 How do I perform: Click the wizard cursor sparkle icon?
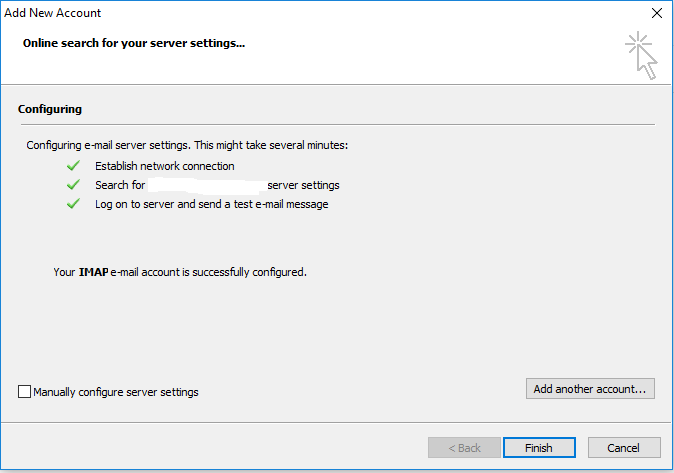tap(641, 55)
